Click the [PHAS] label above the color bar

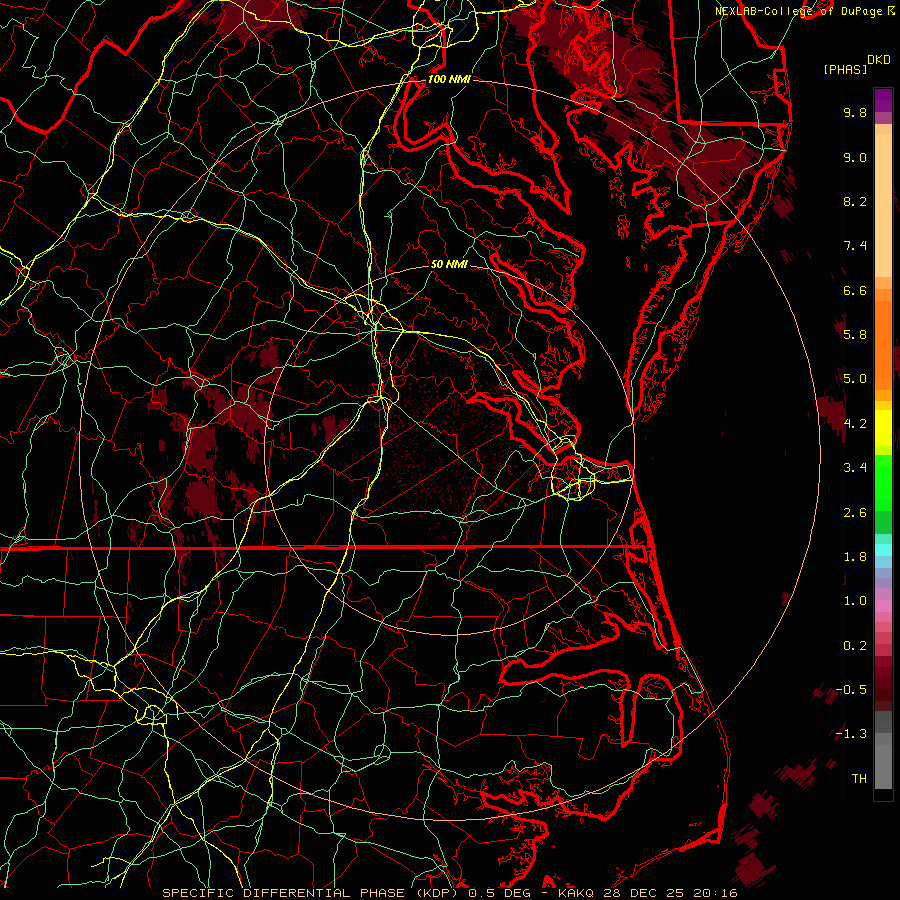click(845, 69)
